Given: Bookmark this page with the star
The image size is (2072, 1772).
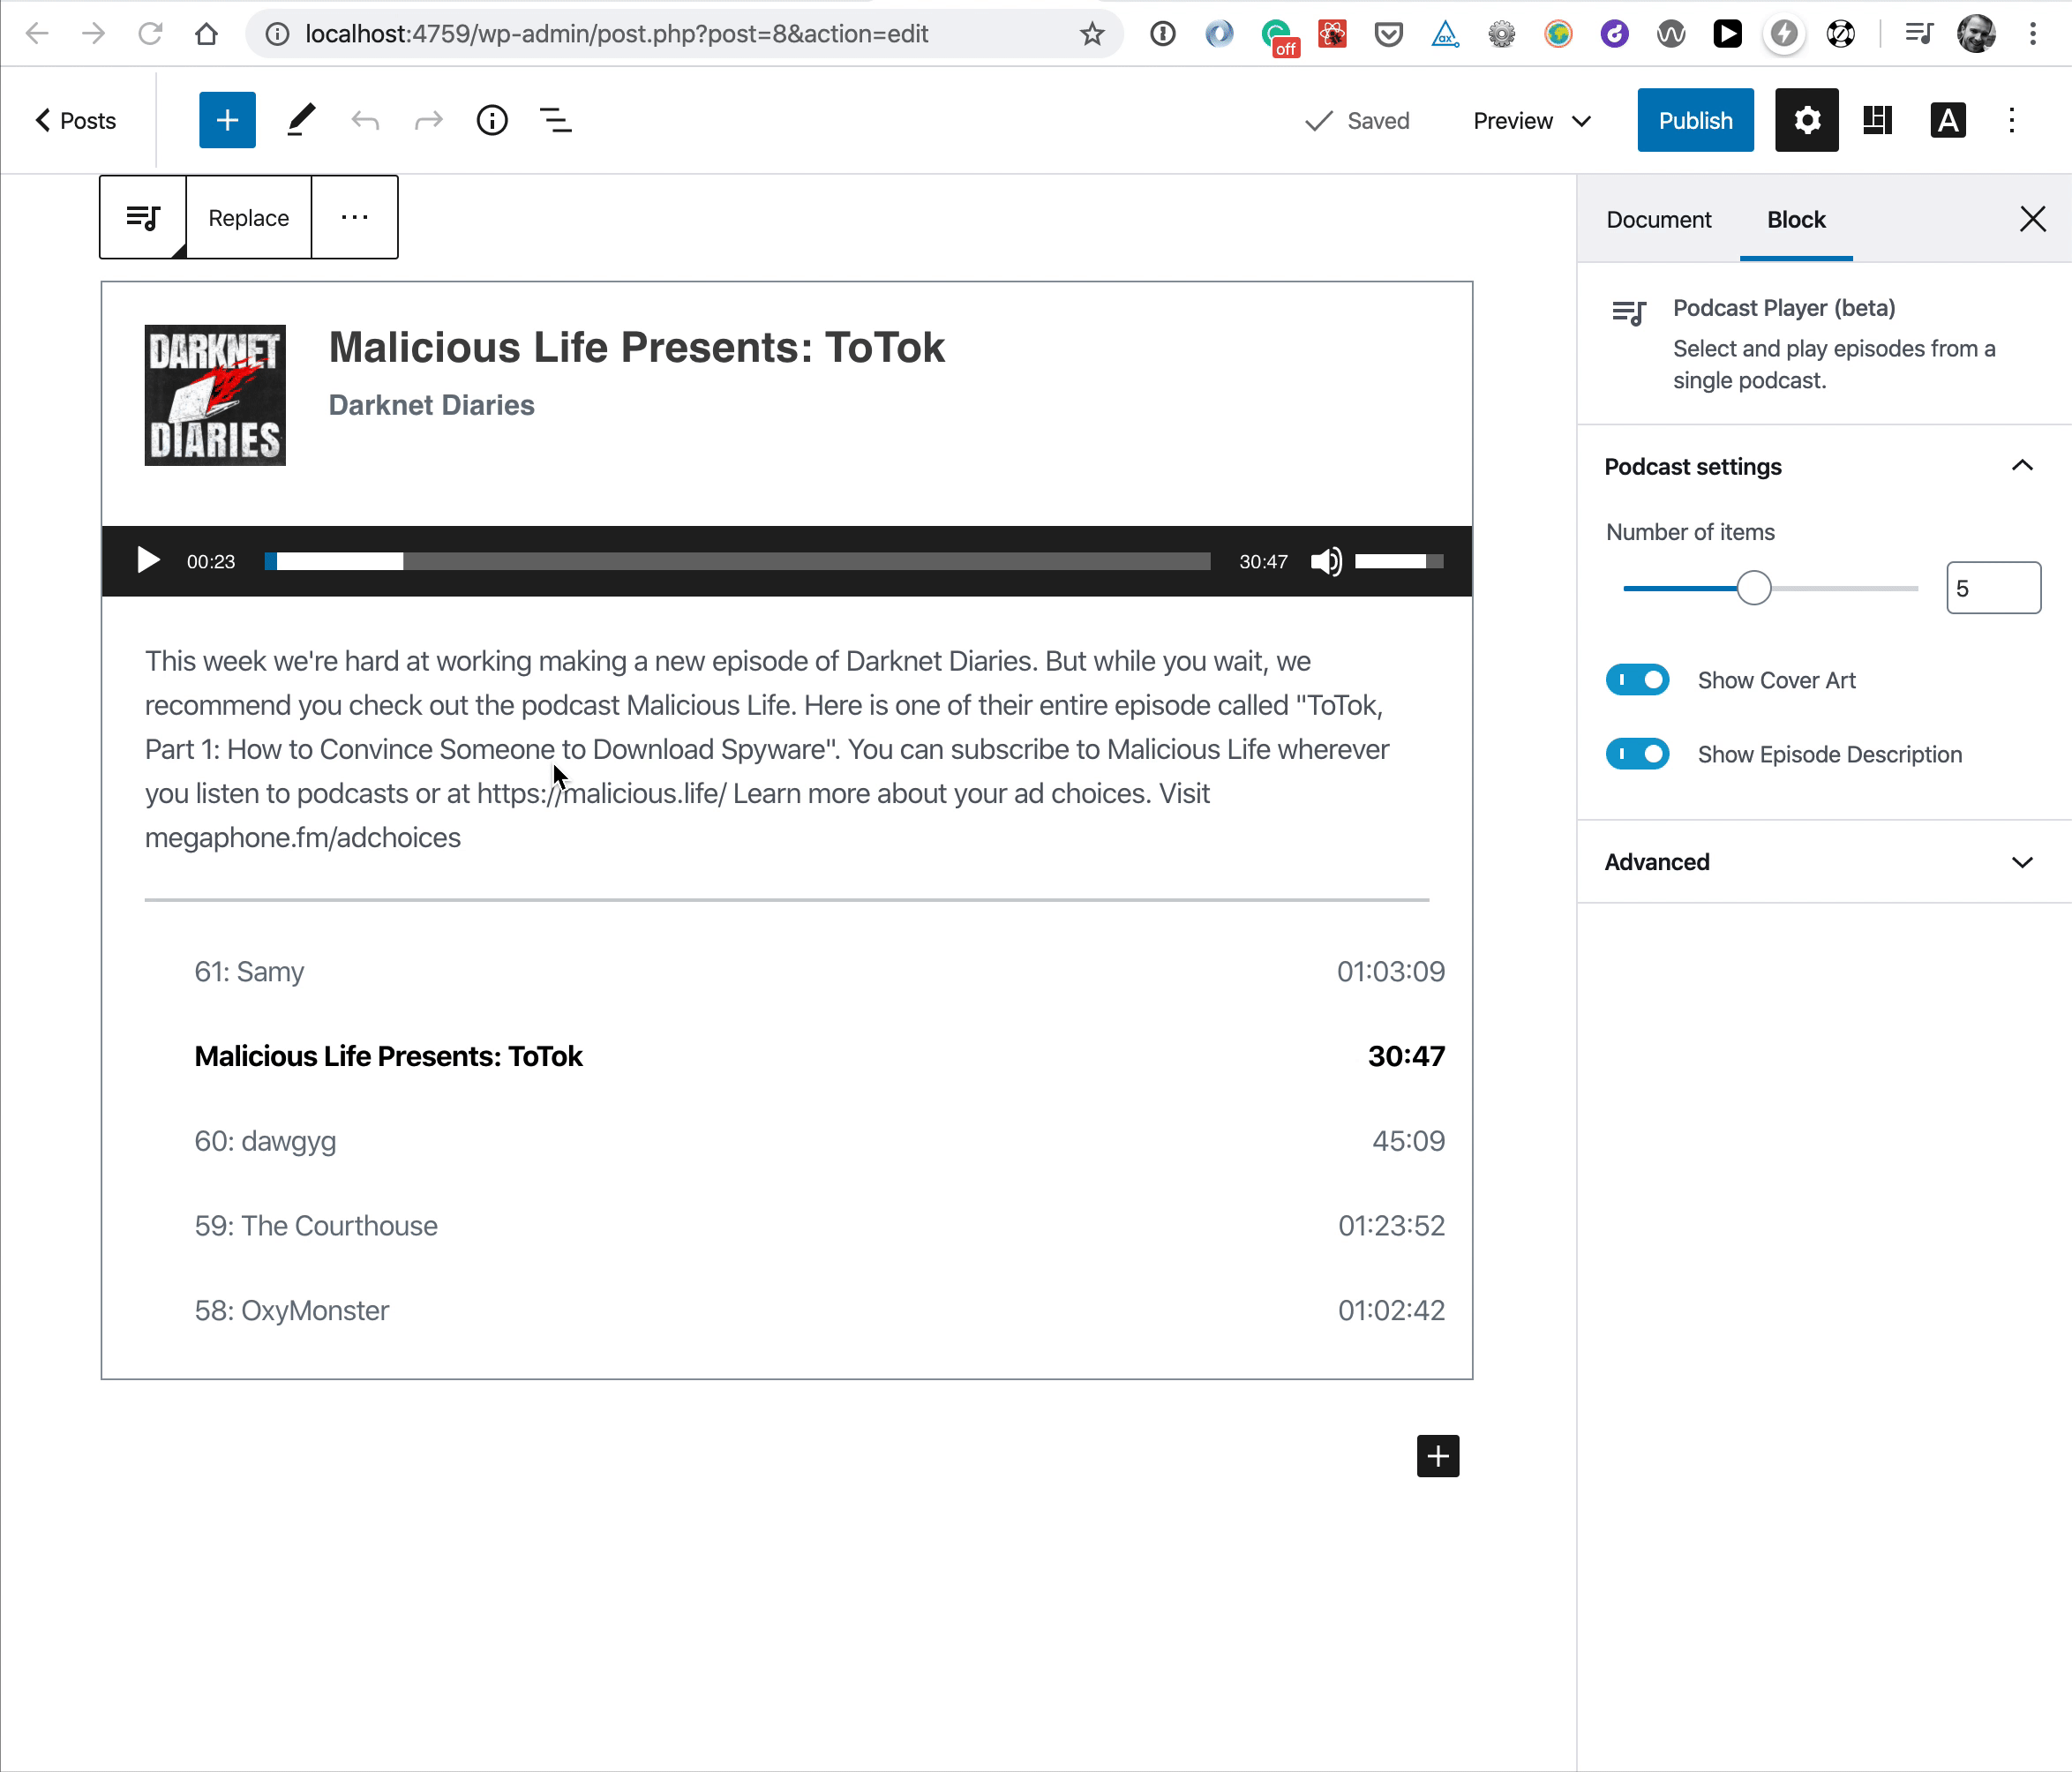Looking at the screenshot, I should pyautogui.click(x=1092, y=34).
